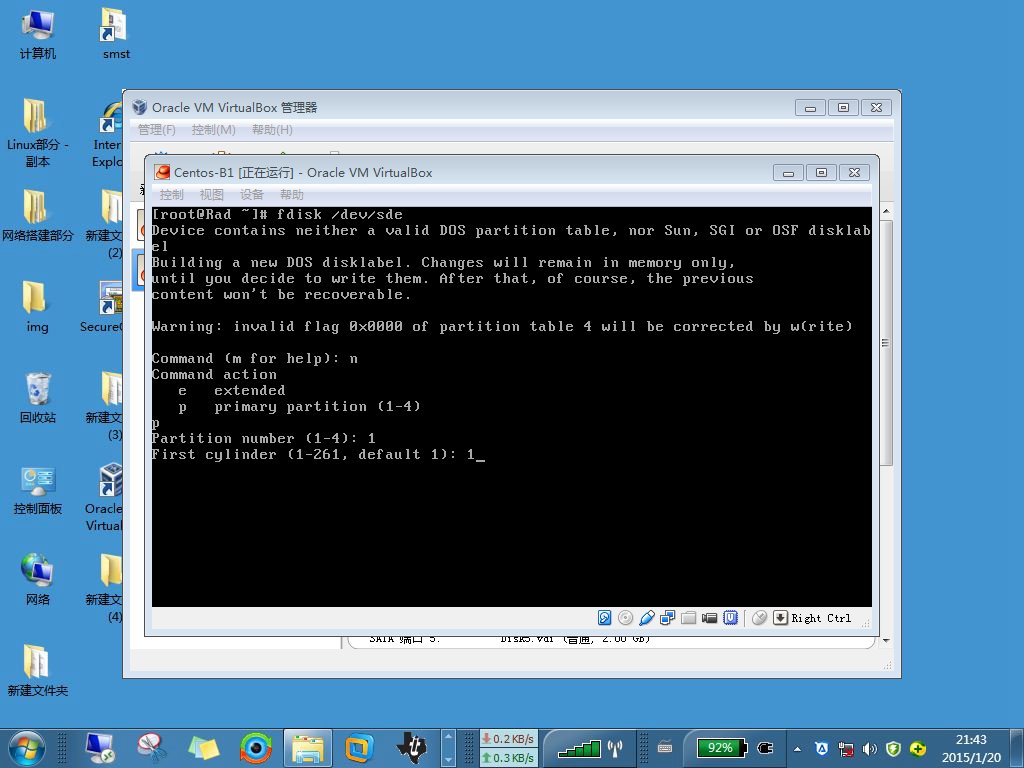
Task: Select the SecureCRT desktop shortcut
Action: [x=101, y=307]
